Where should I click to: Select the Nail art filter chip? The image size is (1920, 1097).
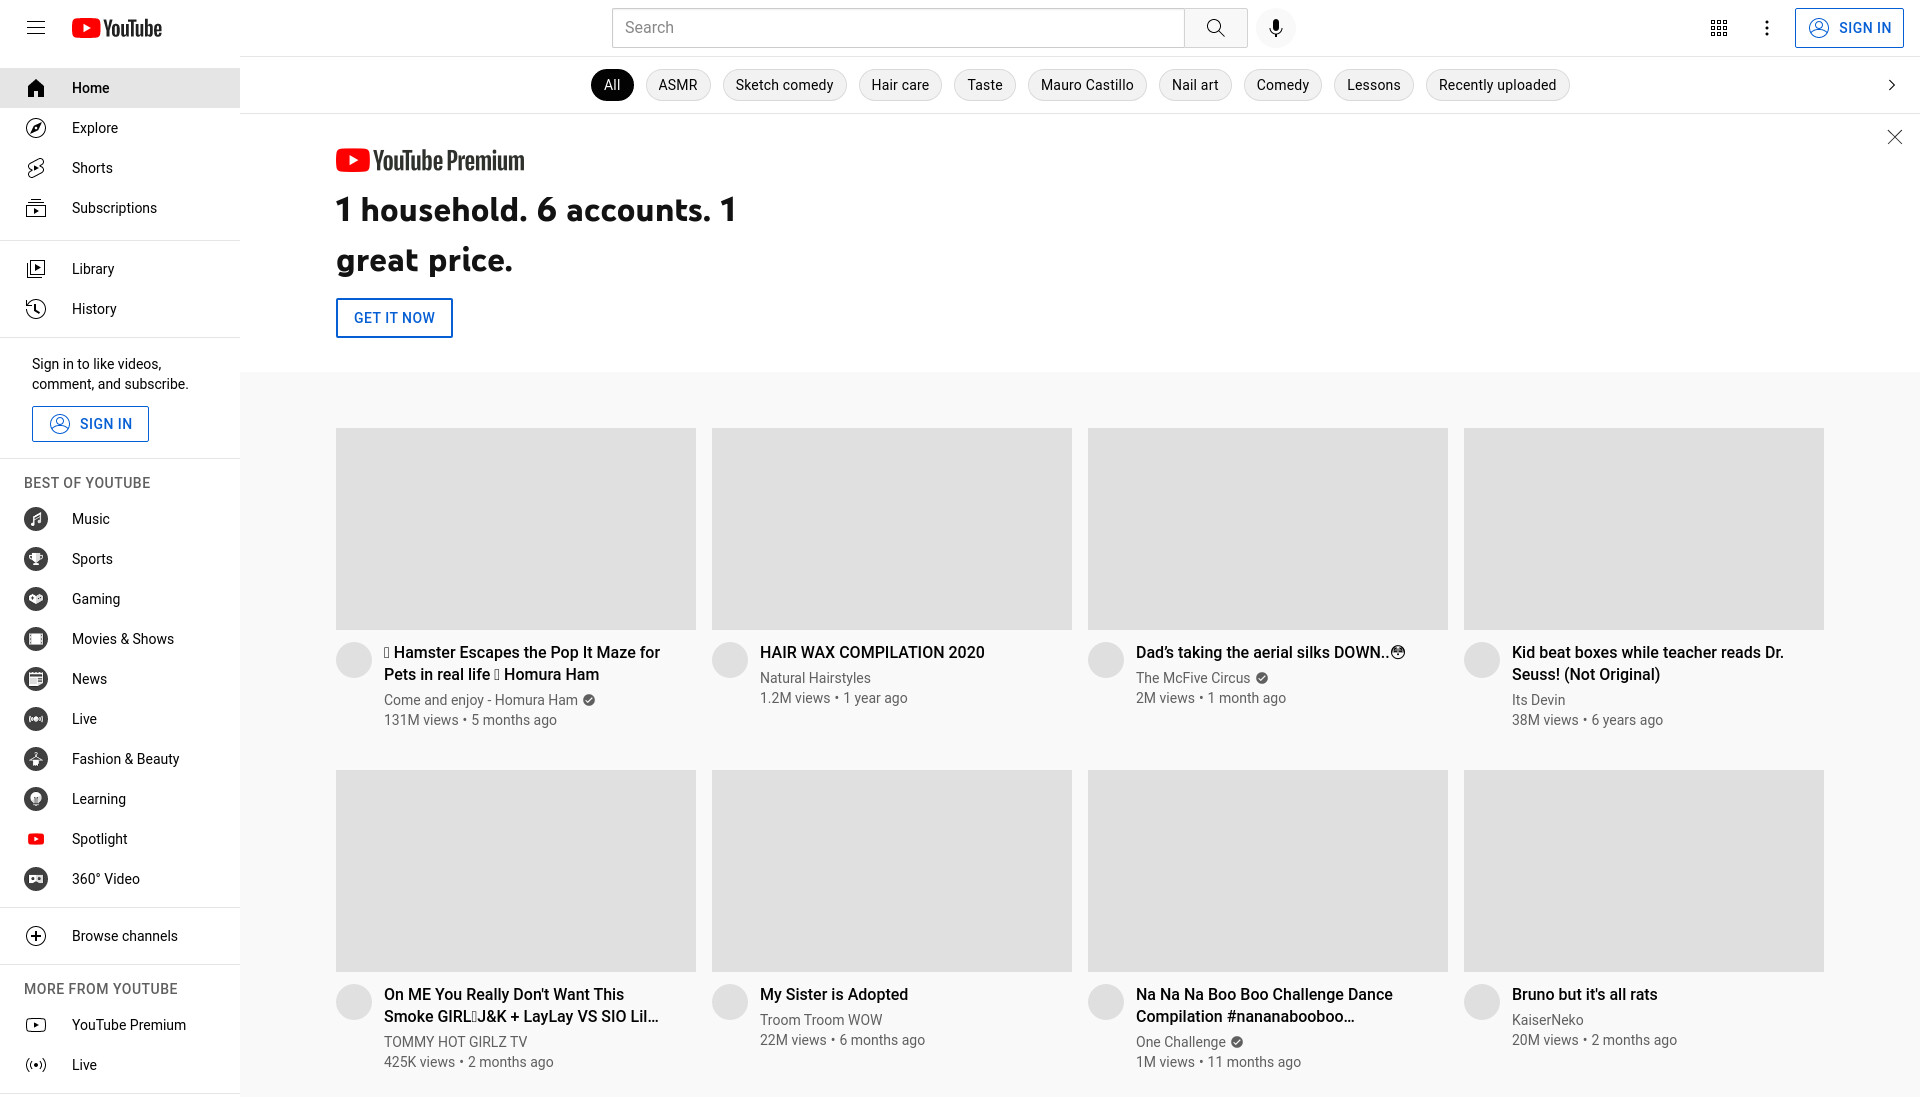1195,85
